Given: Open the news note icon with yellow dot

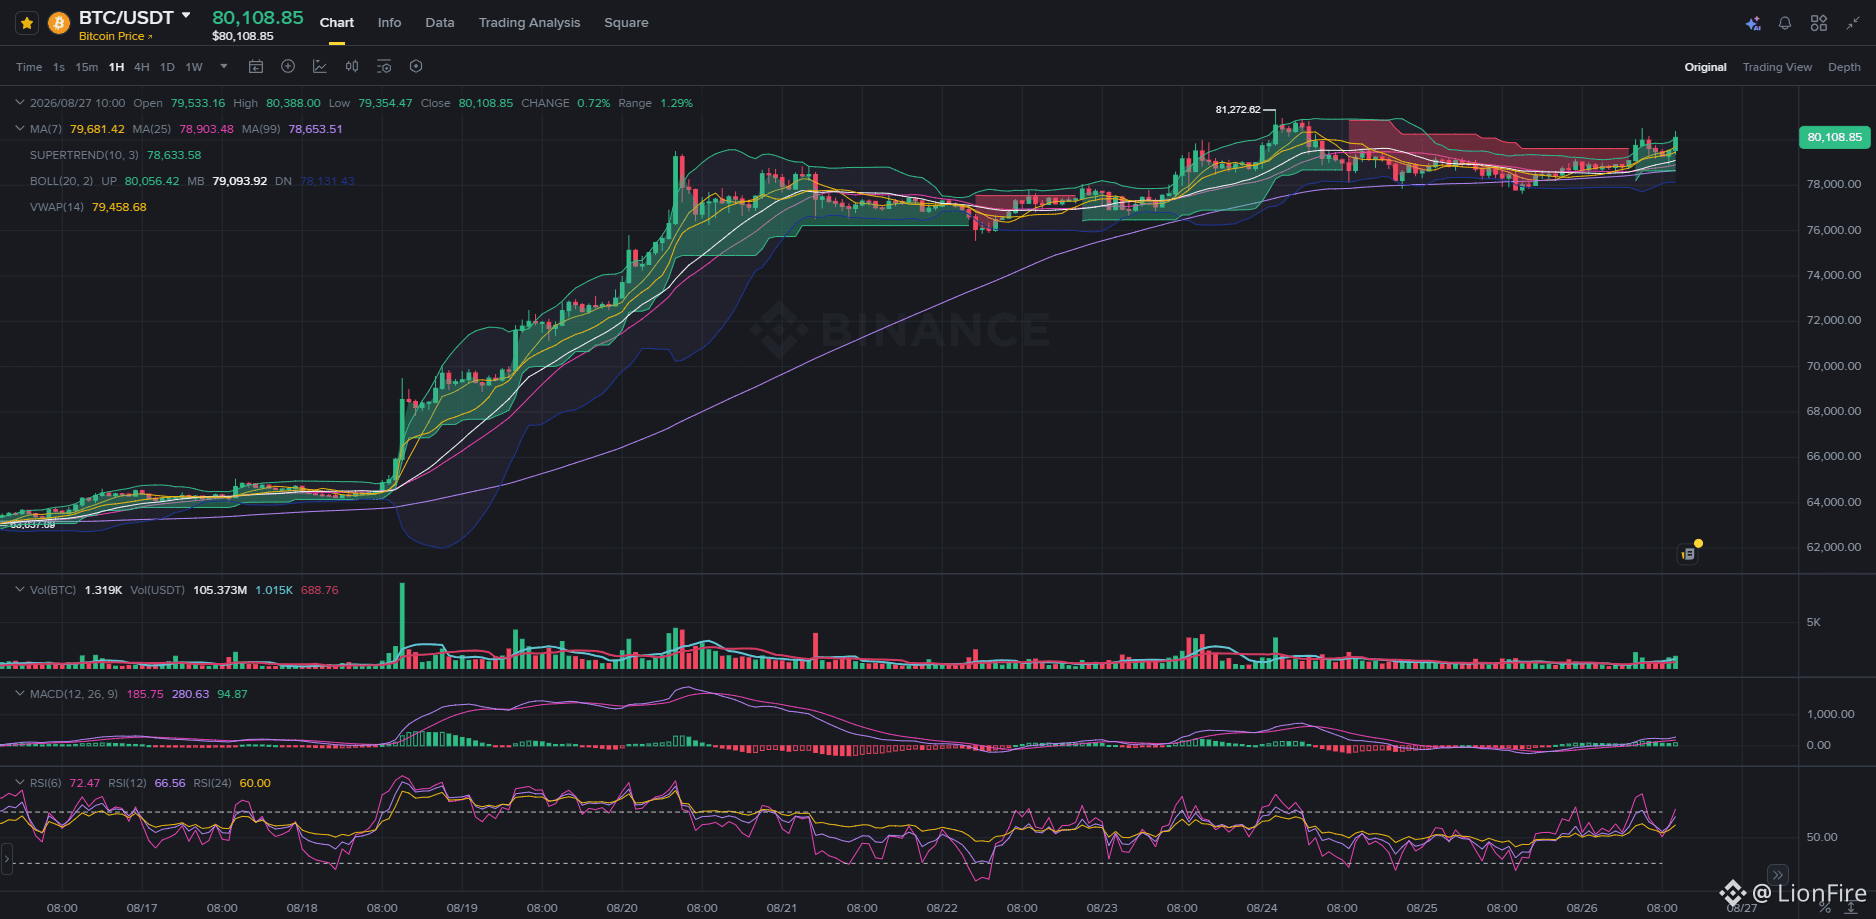Looking at the screenshot, I should point(1689,553).
